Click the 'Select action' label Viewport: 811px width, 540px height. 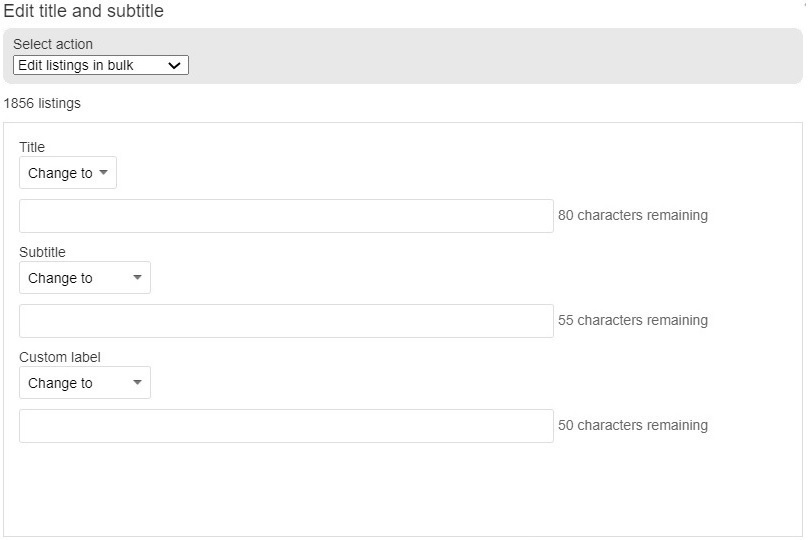coord(53,44)
